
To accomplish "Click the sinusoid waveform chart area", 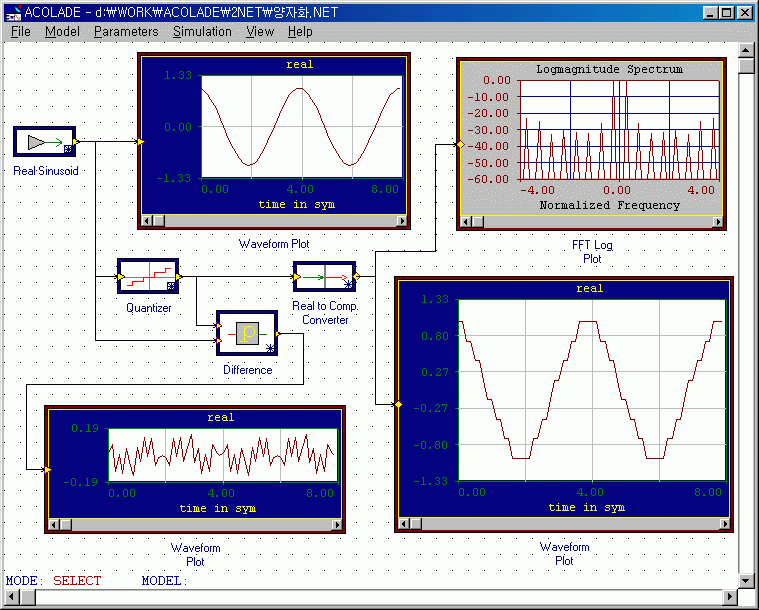I will (302, 127).
